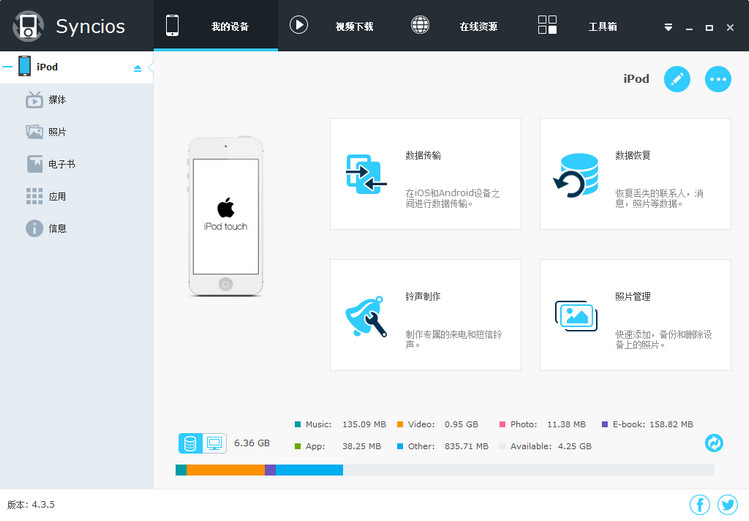Click the 信息 info icon

pos(34,228)
